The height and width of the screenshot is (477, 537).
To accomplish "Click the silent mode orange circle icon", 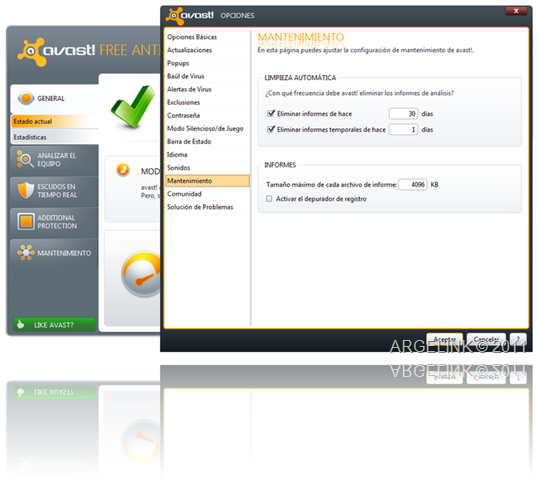I will point(123,170).
